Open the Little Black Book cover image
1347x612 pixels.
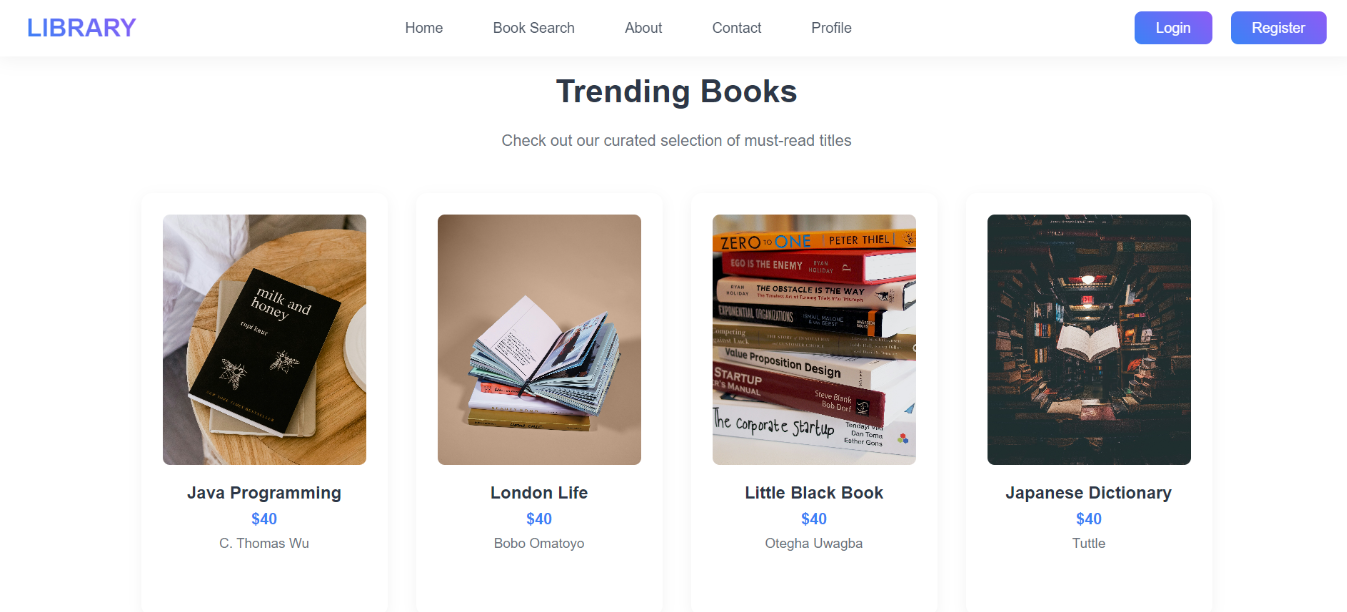tap(813, 339)
